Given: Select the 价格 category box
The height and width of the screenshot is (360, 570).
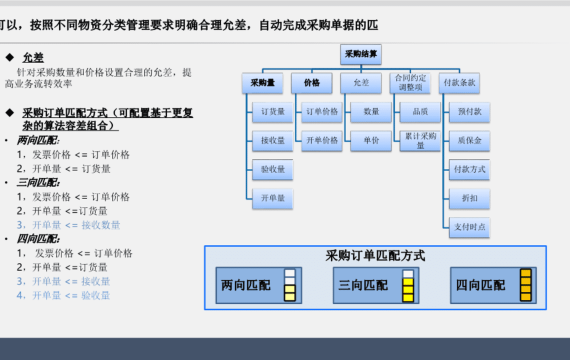Looking at the screenshot, I should click(x=312, y=83).
